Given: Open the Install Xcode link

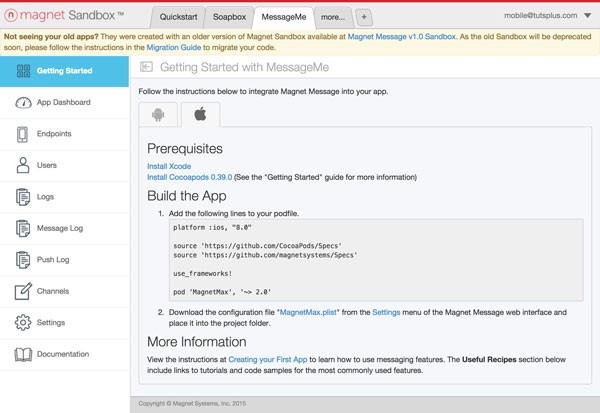Looking at the screenshot, I should (169, 166).
